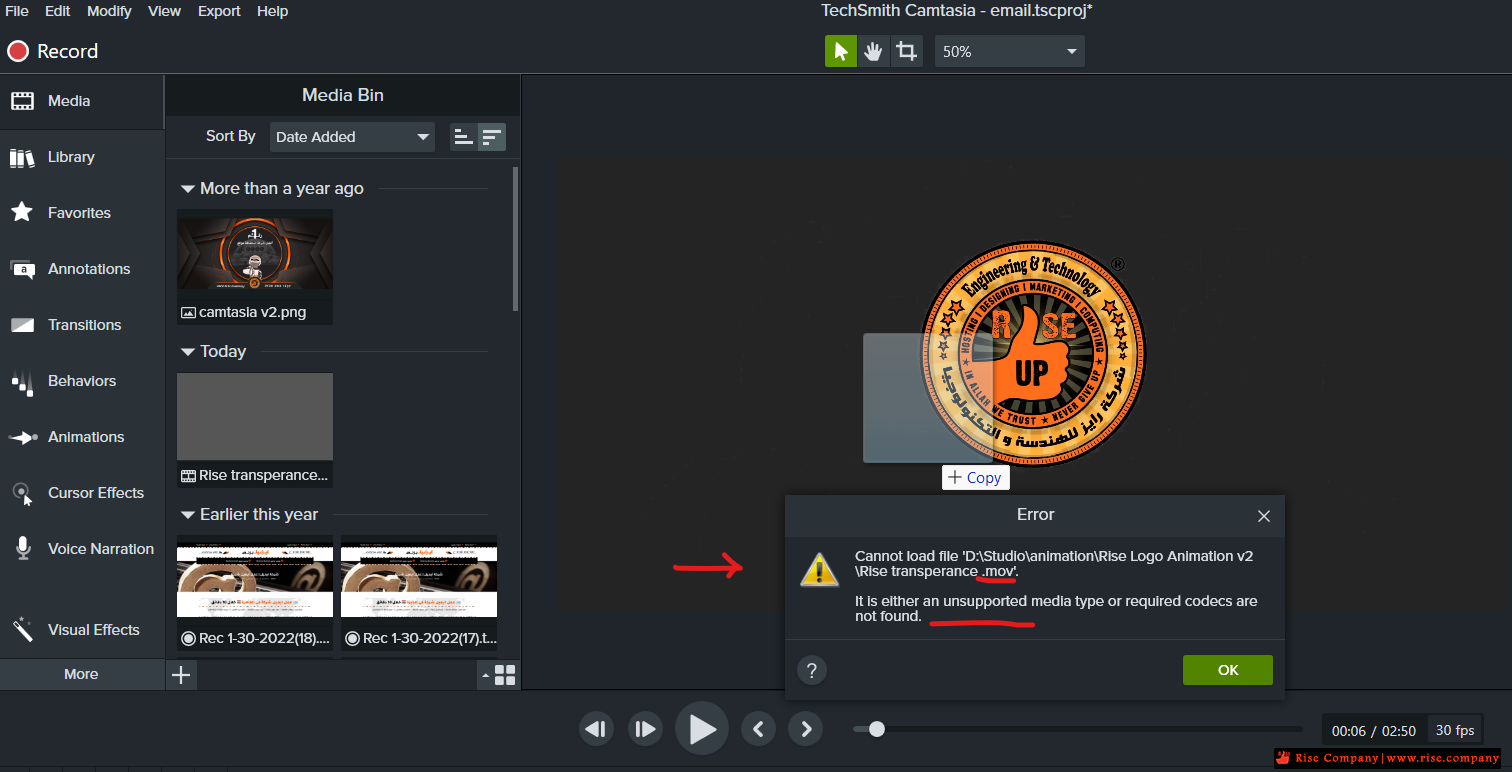Screen dimensions: 1512x772
Task: Open the Visual Effects tab
Action: [82, 630]
